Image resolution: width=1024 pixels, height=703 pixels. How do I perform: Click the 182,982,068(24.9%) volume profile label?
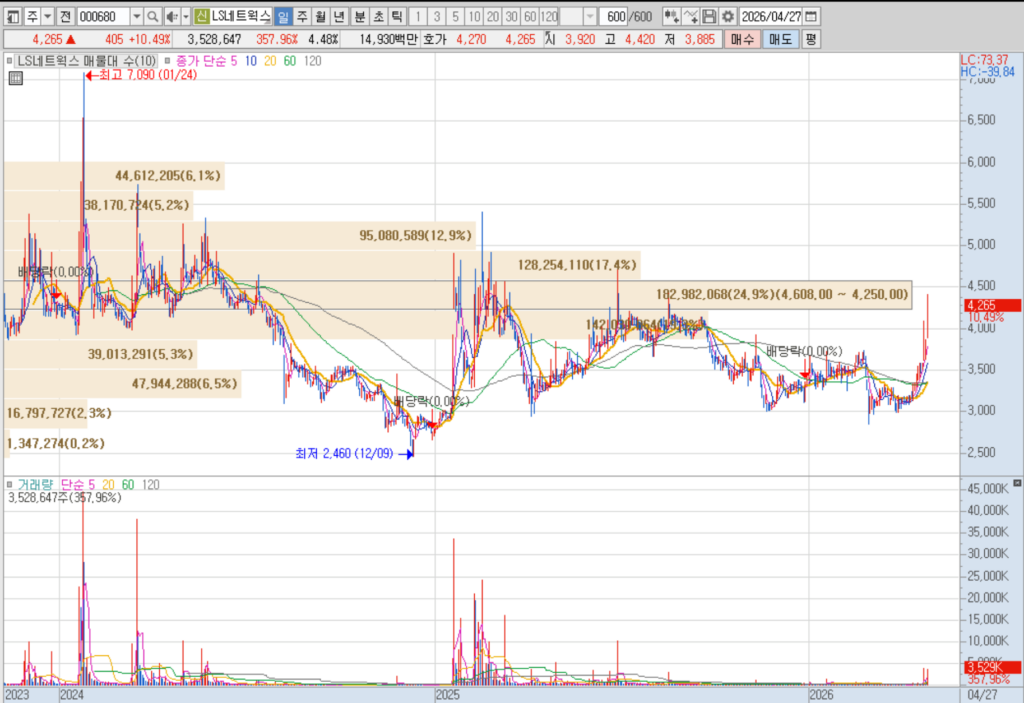(782, 295)
